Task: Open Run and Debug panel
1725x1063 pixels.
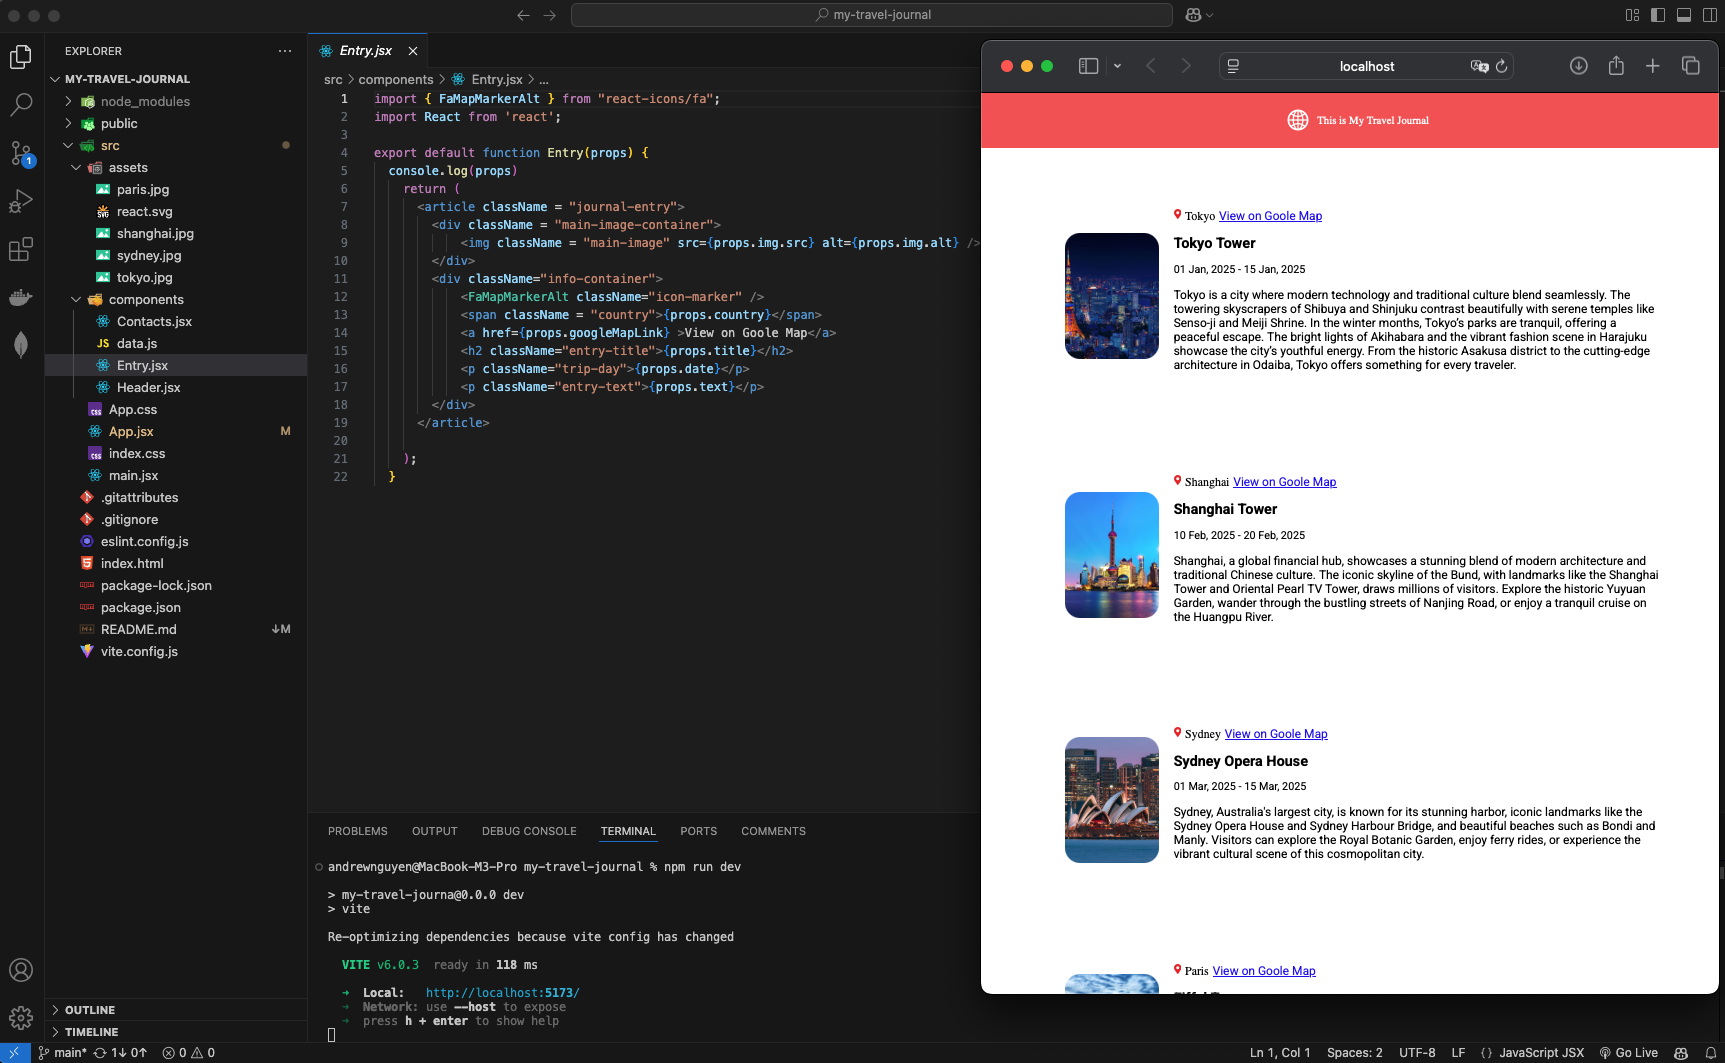Action: click(x=21, y=201)
